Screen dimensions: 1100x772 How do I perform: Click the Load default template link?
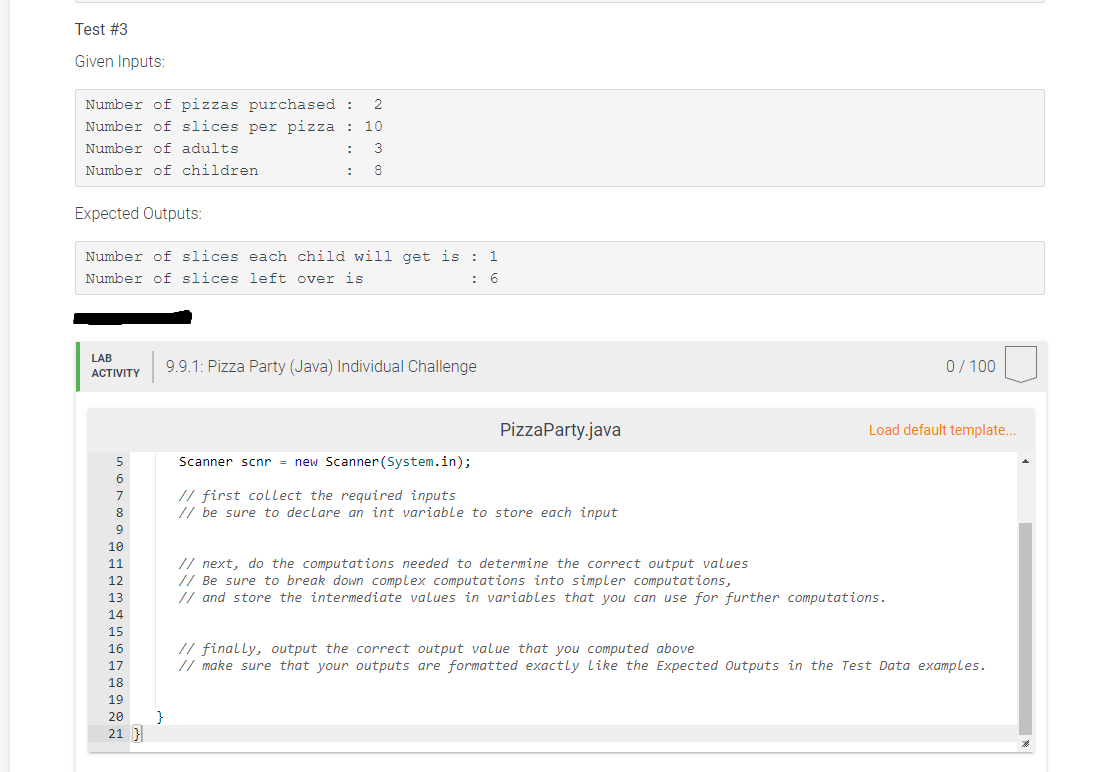pyautogui.click(x=941, y=429)
